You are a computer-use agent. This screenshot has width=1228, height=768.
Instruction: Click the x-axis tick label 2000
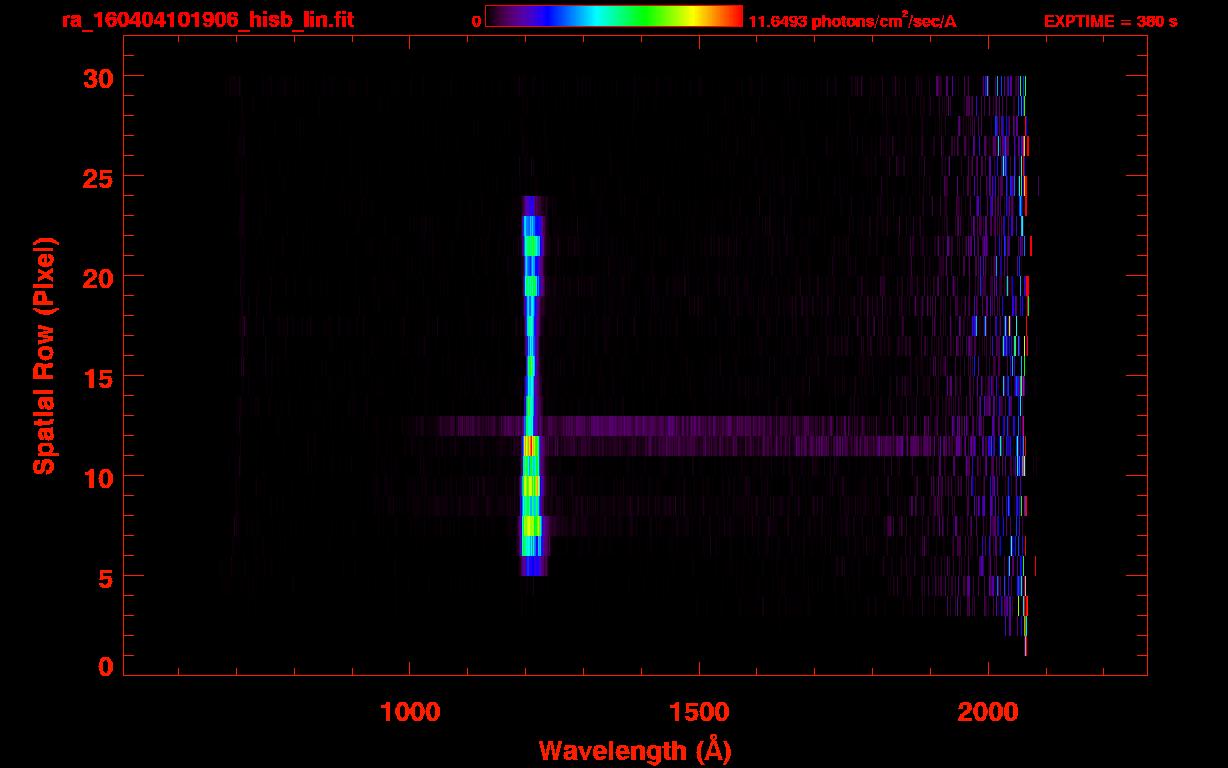click(988, 711)
